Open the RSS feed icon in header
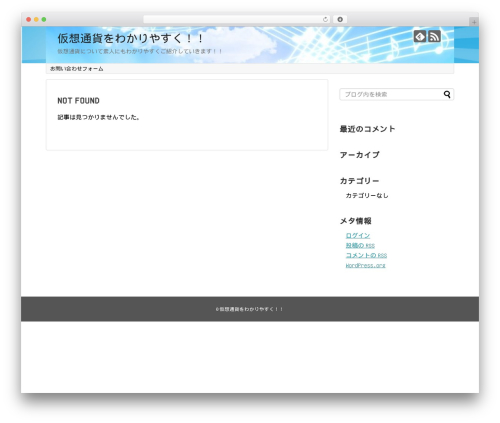 coord(434,36)
